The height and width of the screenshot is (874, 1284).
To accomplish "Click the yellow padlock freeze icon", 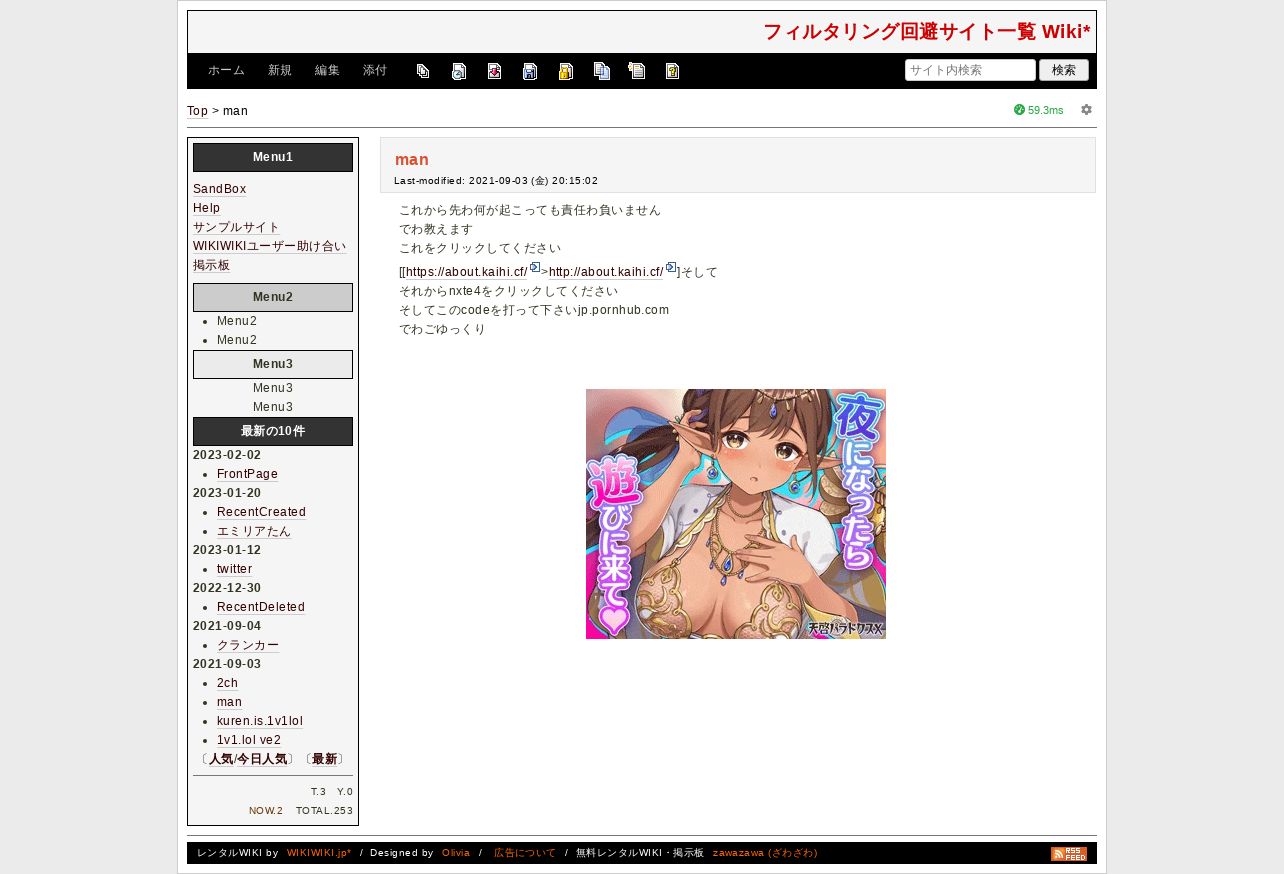I will tap(566, 71).
